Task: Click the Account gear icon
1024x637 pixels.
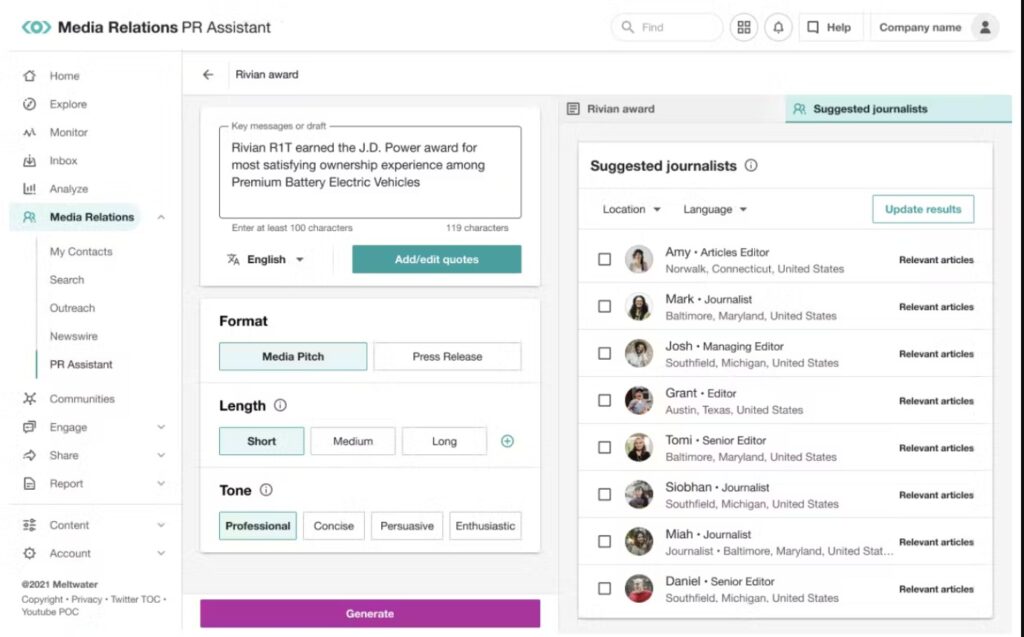Action: click(x=29, y=553)
